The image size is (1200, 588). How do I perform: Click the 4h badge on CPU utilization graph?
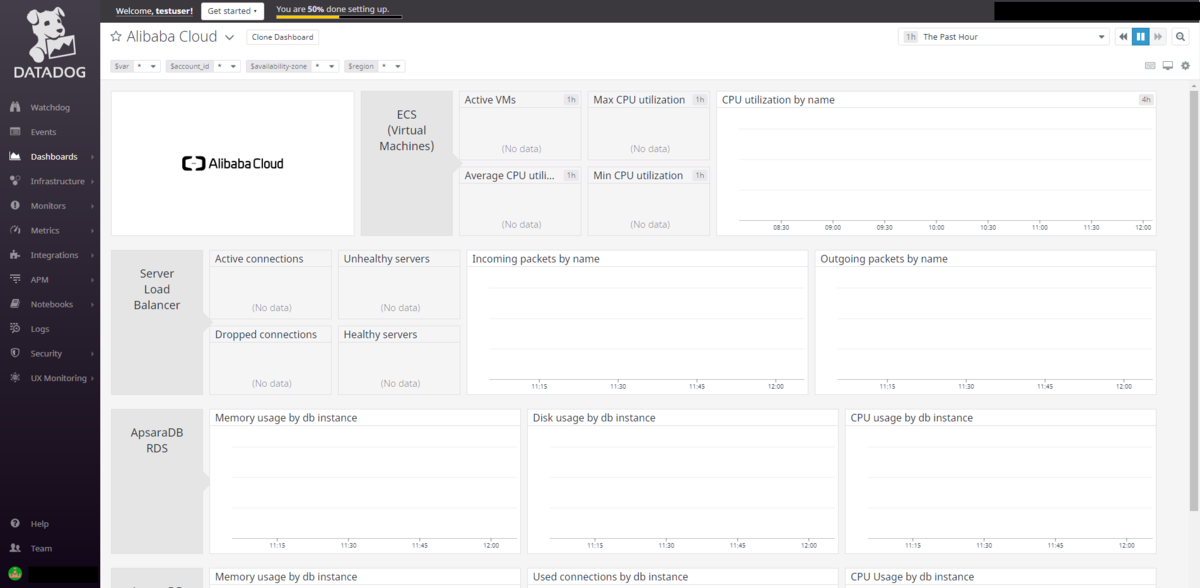1146,100
